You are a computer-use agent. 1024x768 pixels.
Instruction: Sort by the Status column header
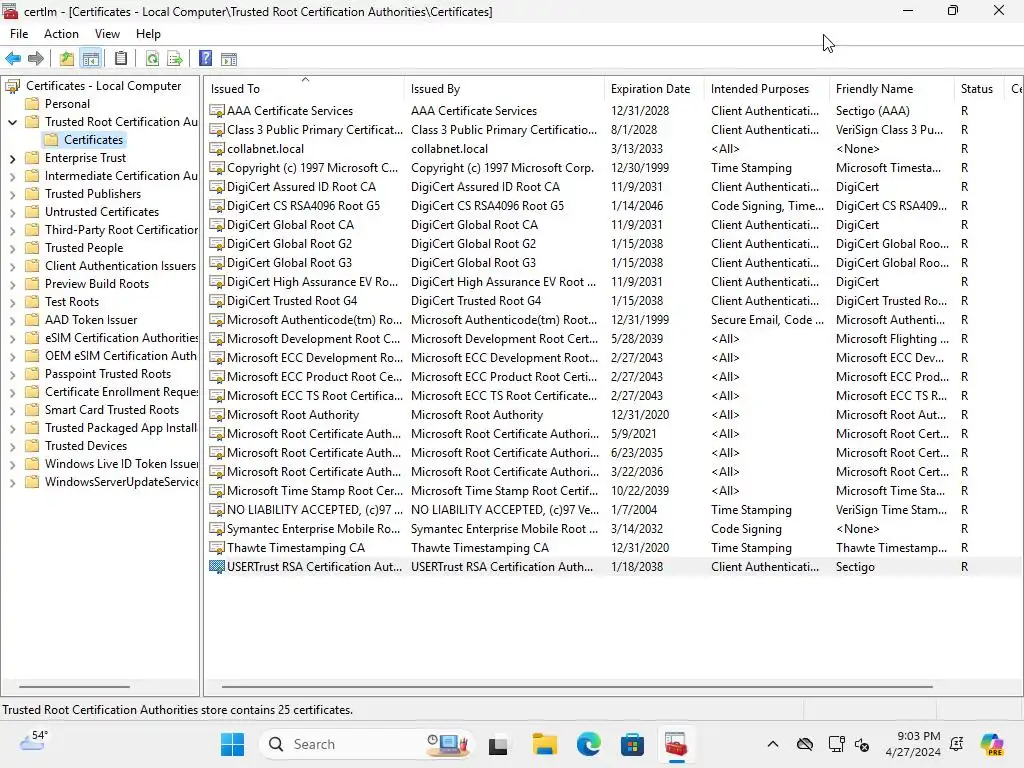(x=978, y=89)
